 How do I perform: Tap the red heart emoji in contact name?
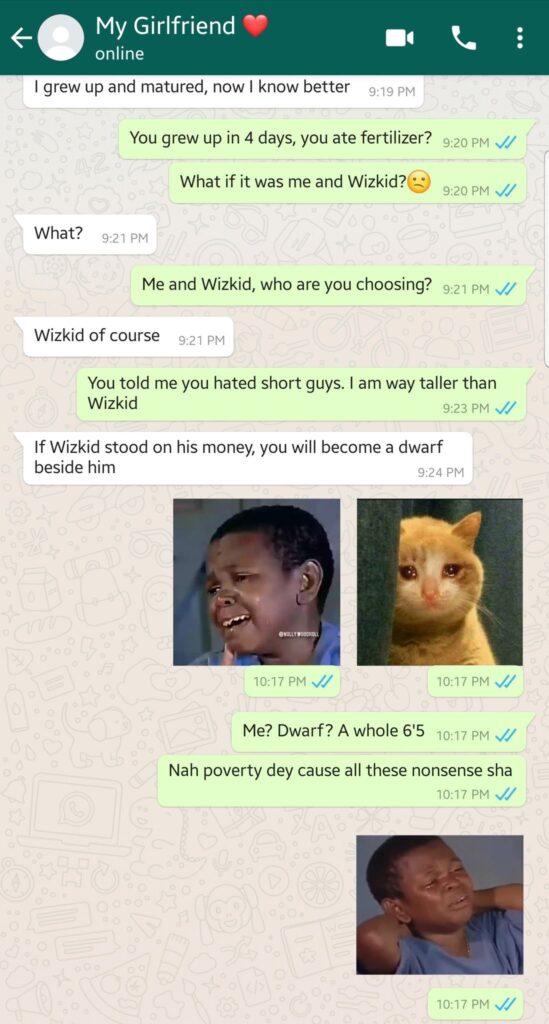255,26
